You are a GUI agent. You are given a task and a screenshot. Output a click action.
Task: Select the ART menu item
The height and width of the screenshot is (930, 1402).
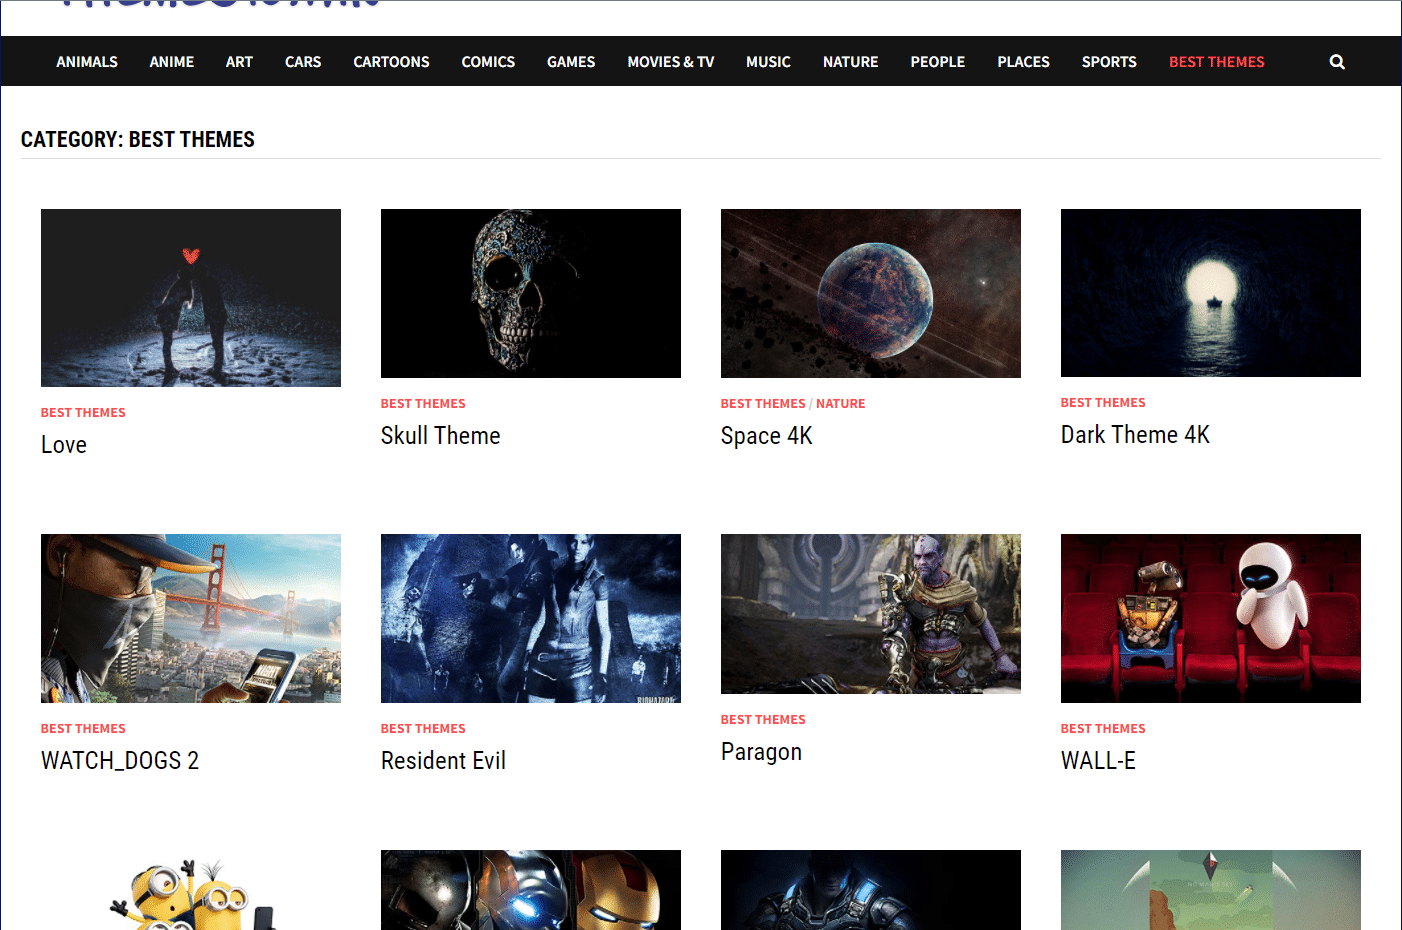click(x=239, y=62)
